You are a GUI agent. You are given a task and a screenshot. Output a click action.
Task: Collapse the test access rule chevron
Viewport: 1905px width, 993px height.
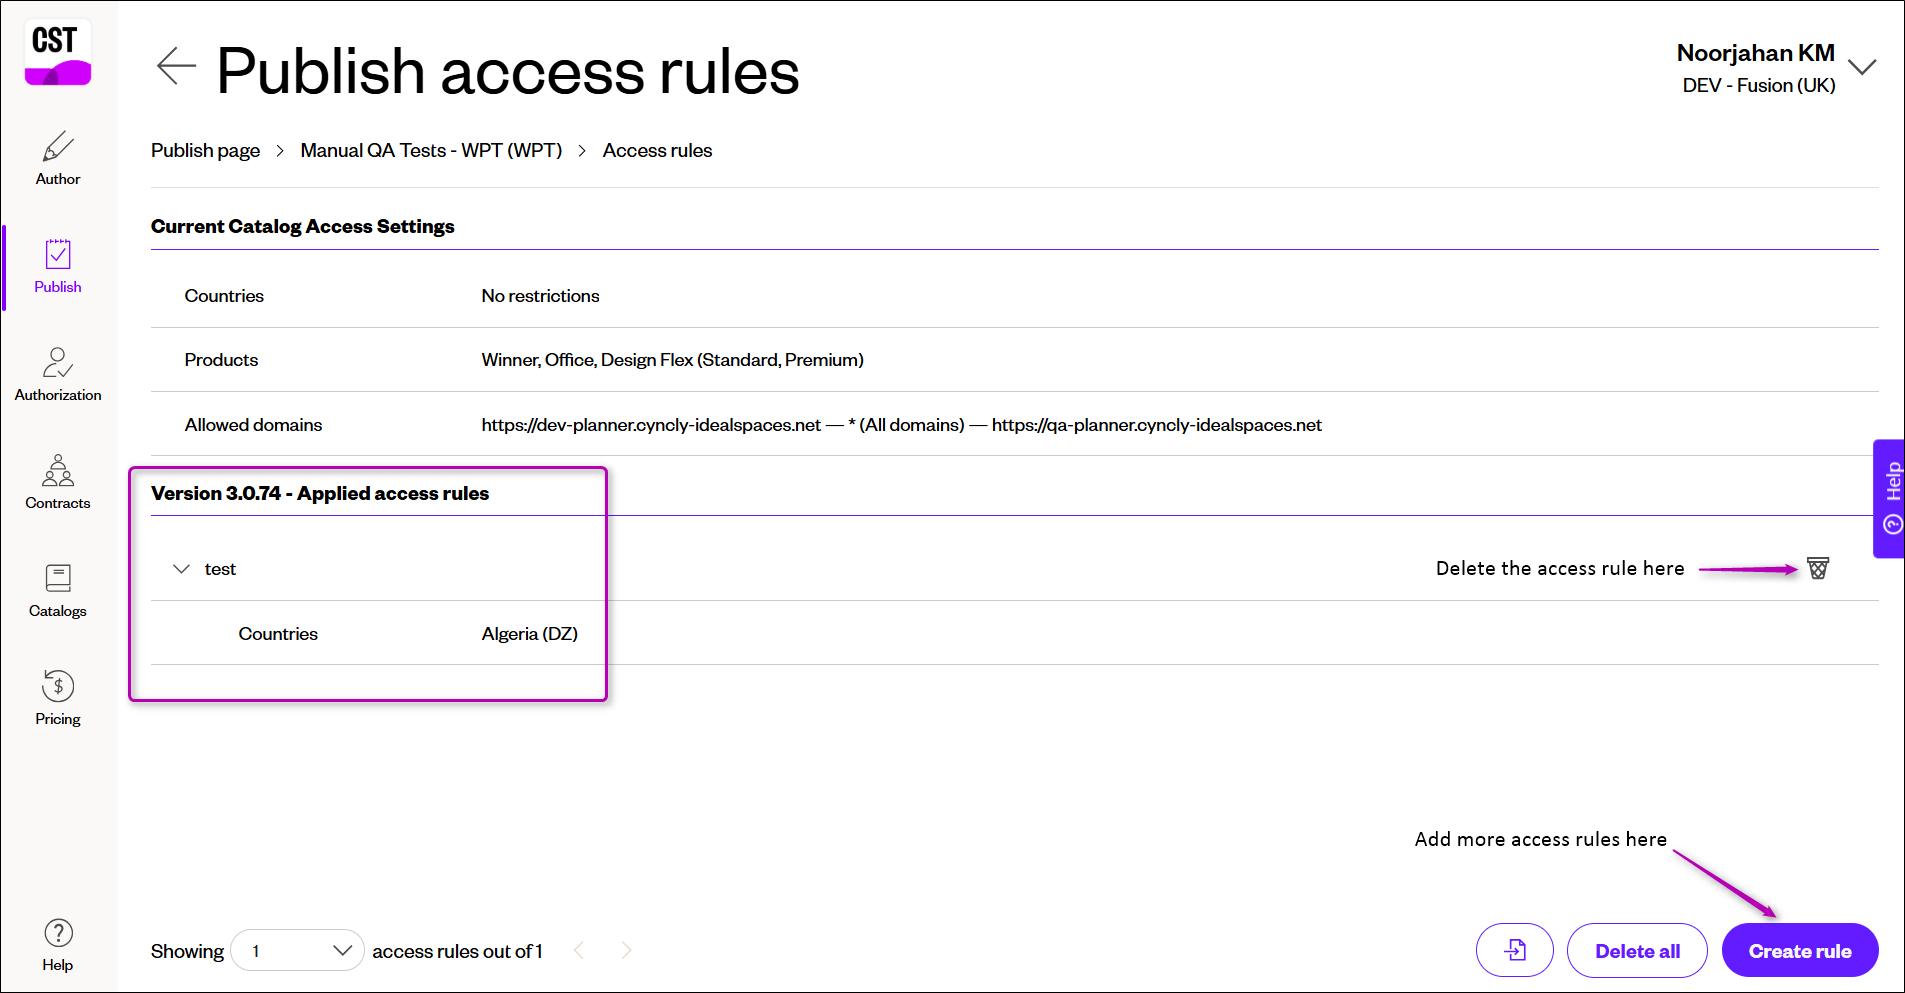click(x=181, y=569)
